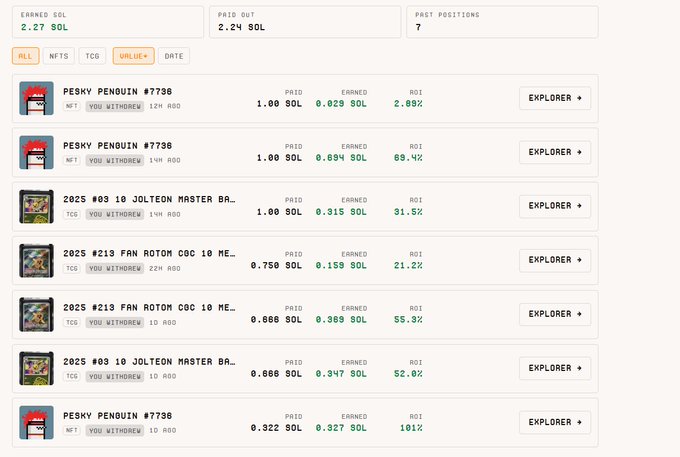The height and width of the screenshot is (457, 680).
Task: Click Pesky Penguin thumbnail paid 0.322 SOL
Action: click(36, 423)
